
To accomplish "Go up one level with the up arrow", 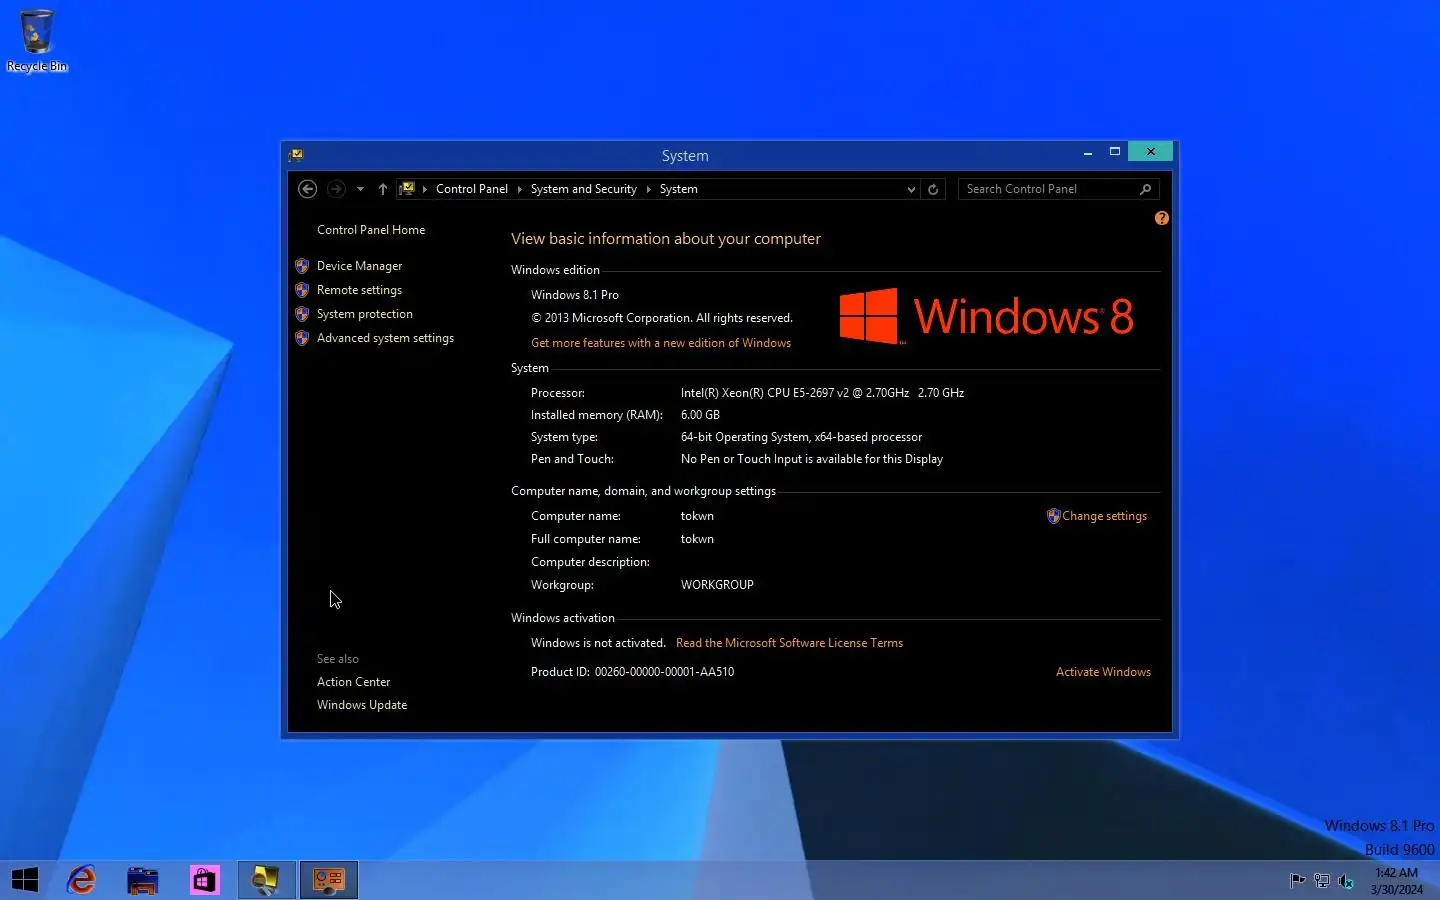I will click(x=382, y=189).
